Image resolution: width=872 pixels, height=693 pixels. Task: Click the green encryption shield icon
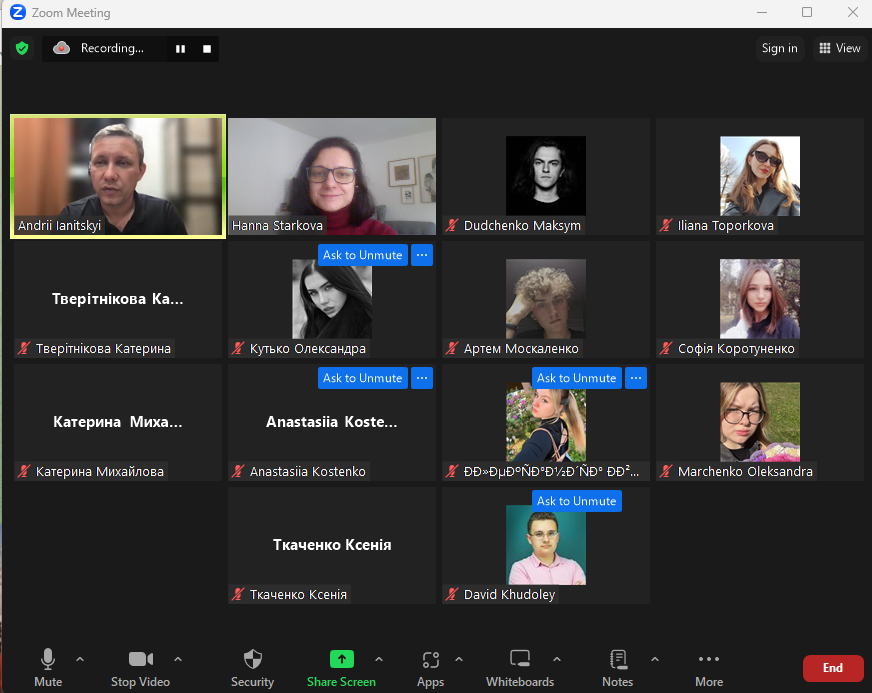[x=22, y=48]
